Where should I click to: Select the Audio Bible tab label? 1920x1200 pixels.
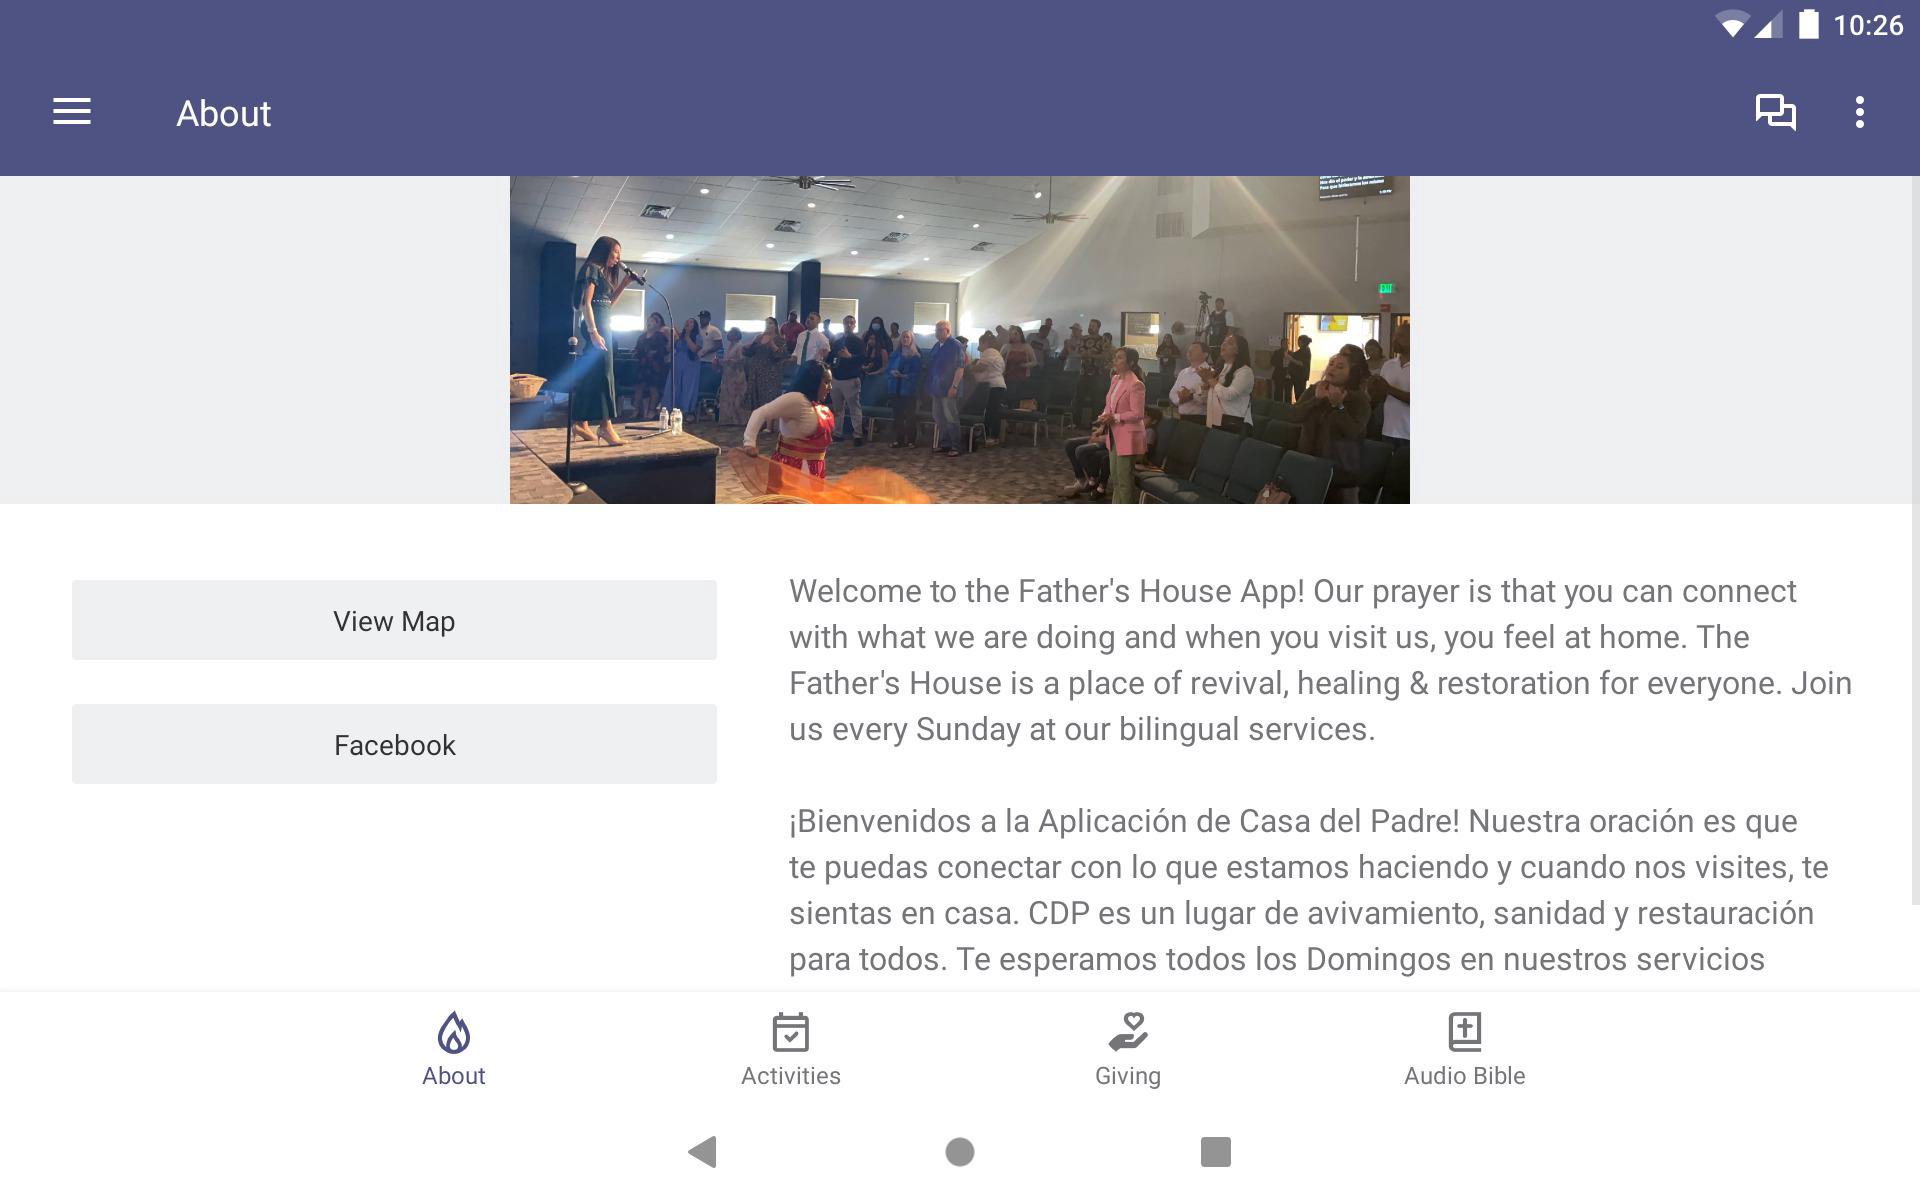[1464, 1076]
